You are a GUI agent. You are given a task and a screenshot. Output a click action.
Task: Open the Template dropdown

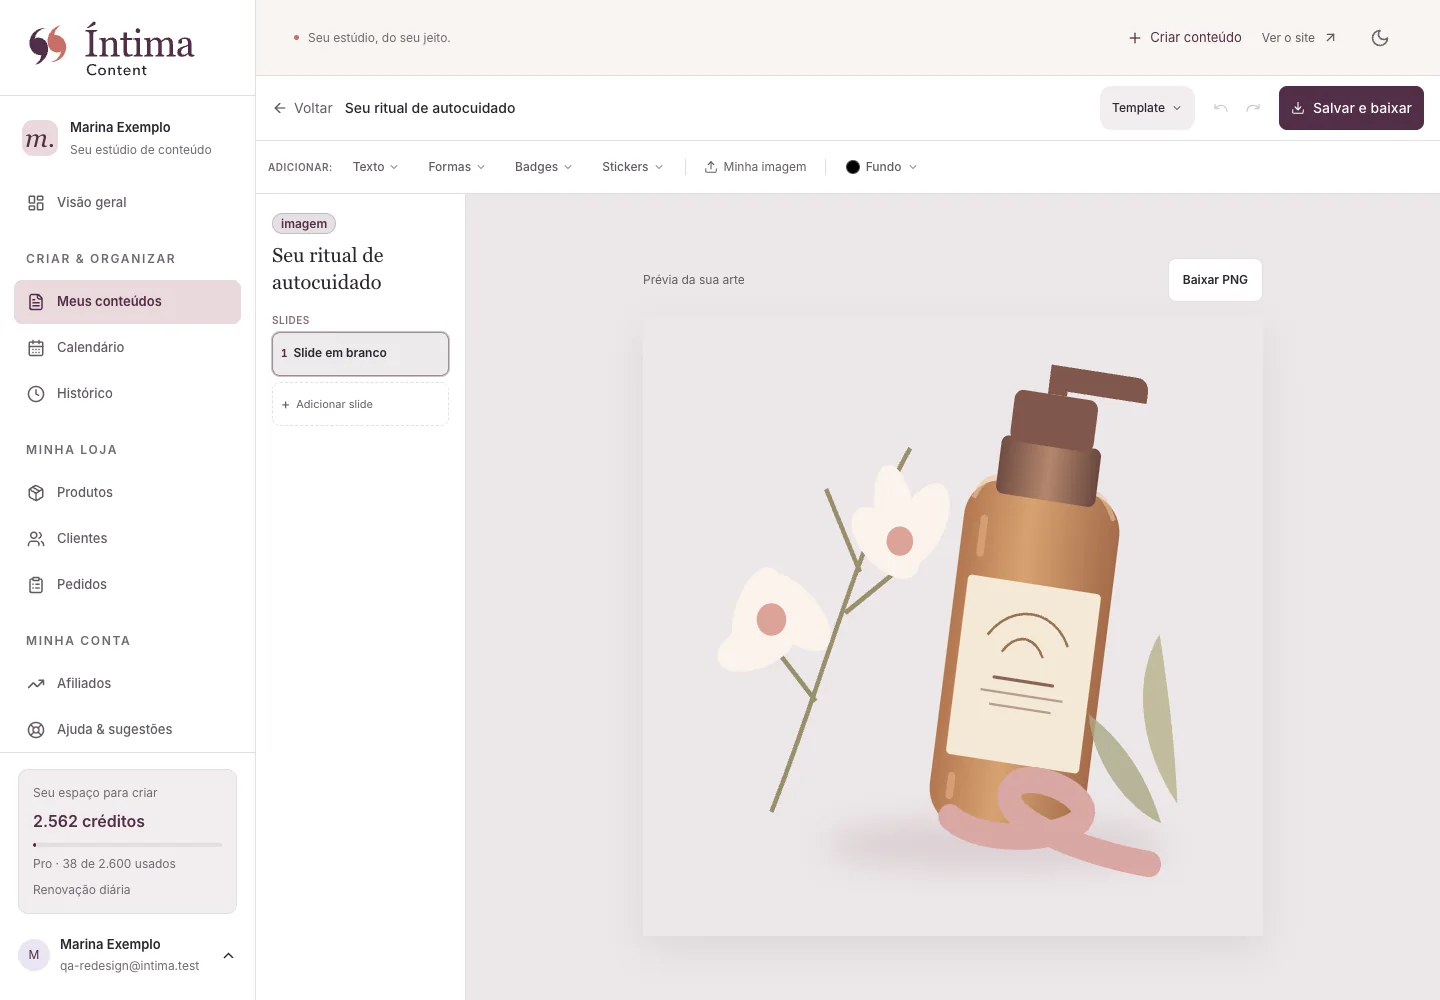[1147, 108]
